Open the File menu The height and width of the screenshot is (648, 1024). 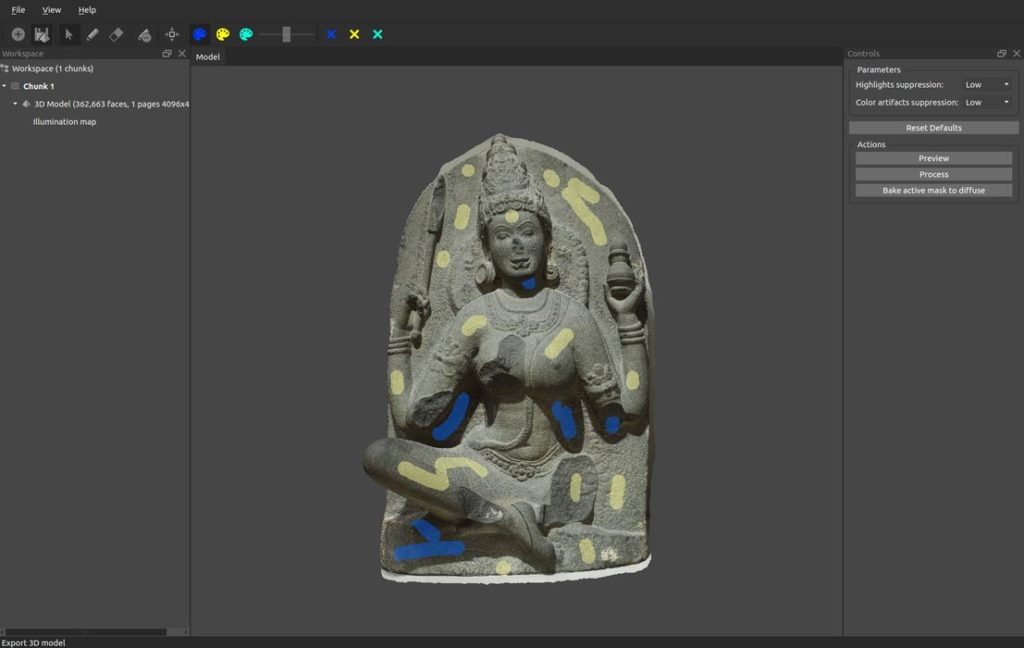18,10
